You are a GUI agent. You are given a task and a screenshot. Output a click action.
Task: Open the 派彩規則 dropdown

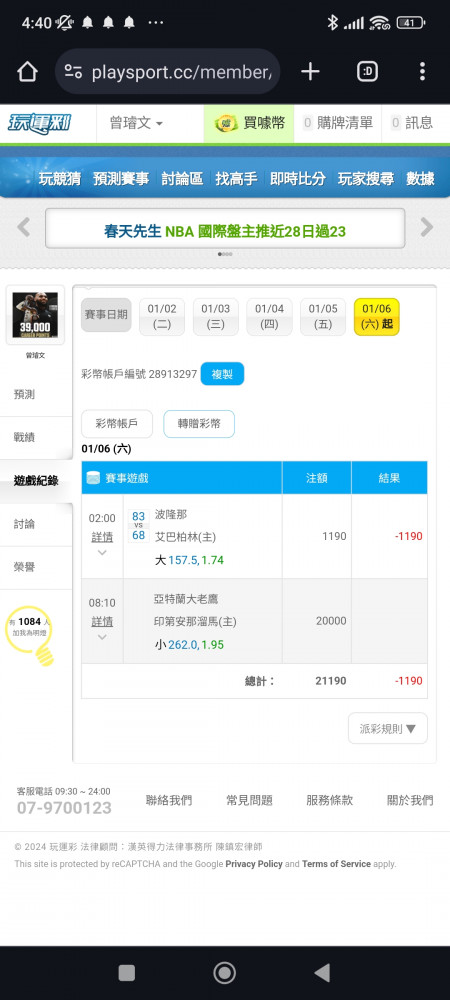coord(388,728)
